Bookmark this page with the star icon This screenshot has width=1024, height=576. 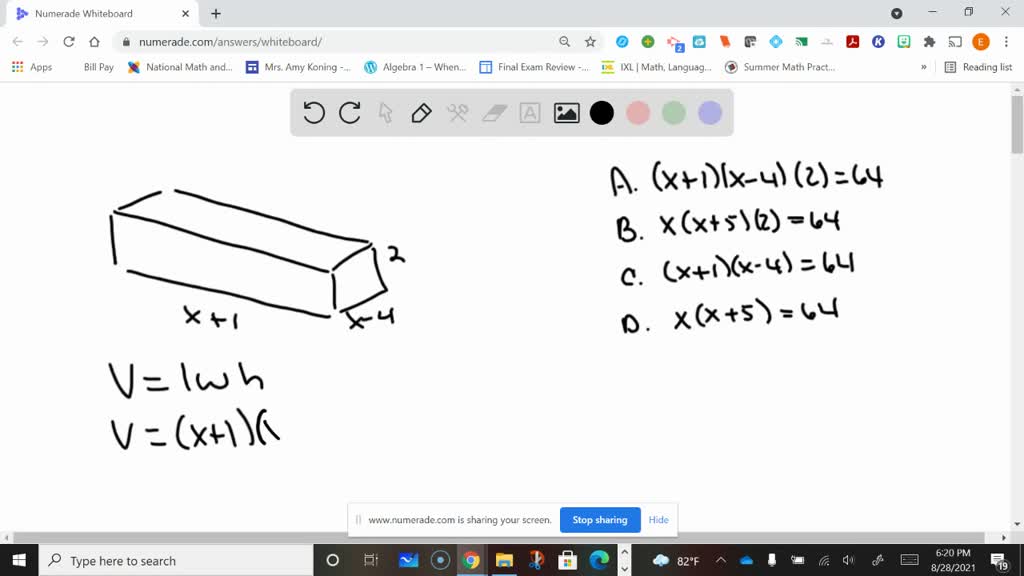589,41
